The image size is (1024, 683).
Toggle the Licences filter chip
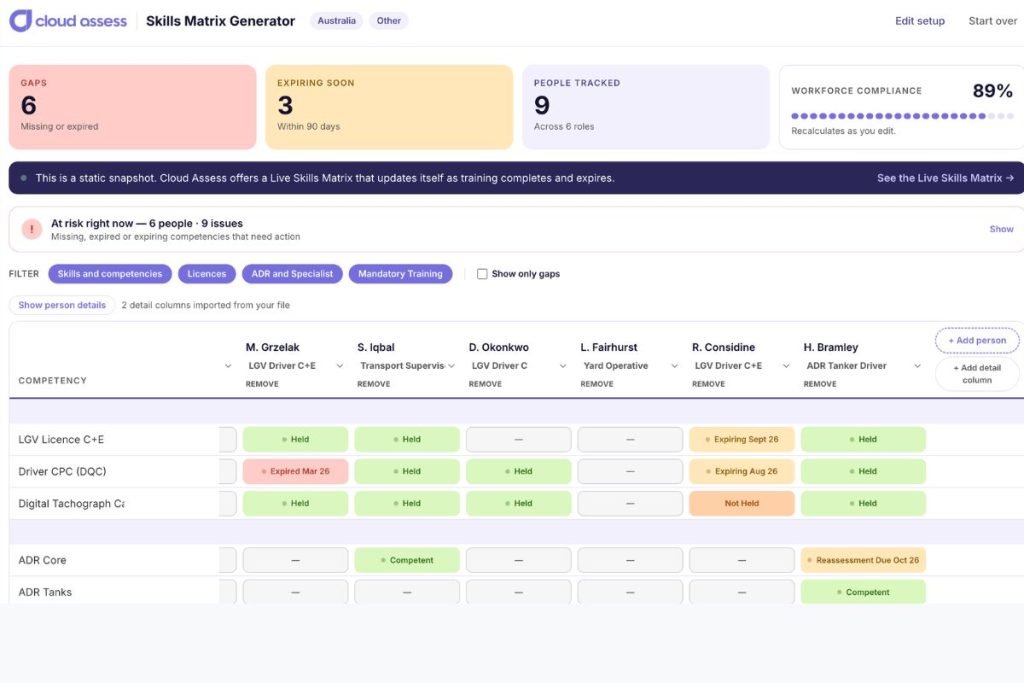click(x=206, y=274)
